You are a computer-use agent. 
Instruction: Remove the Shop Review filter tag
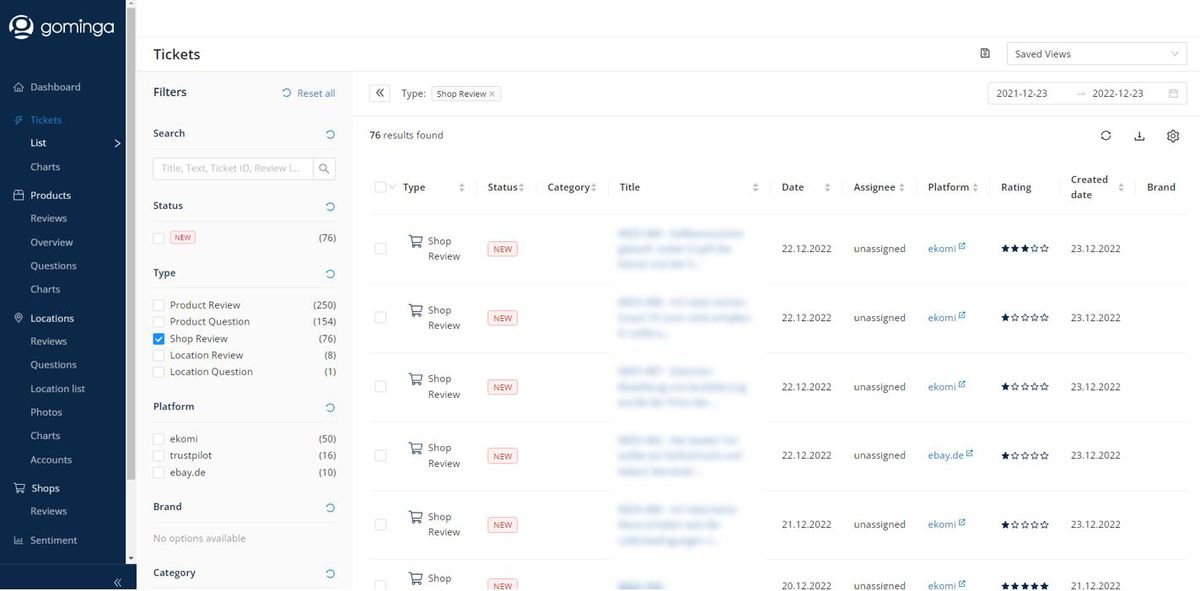(x=492, y=94)
